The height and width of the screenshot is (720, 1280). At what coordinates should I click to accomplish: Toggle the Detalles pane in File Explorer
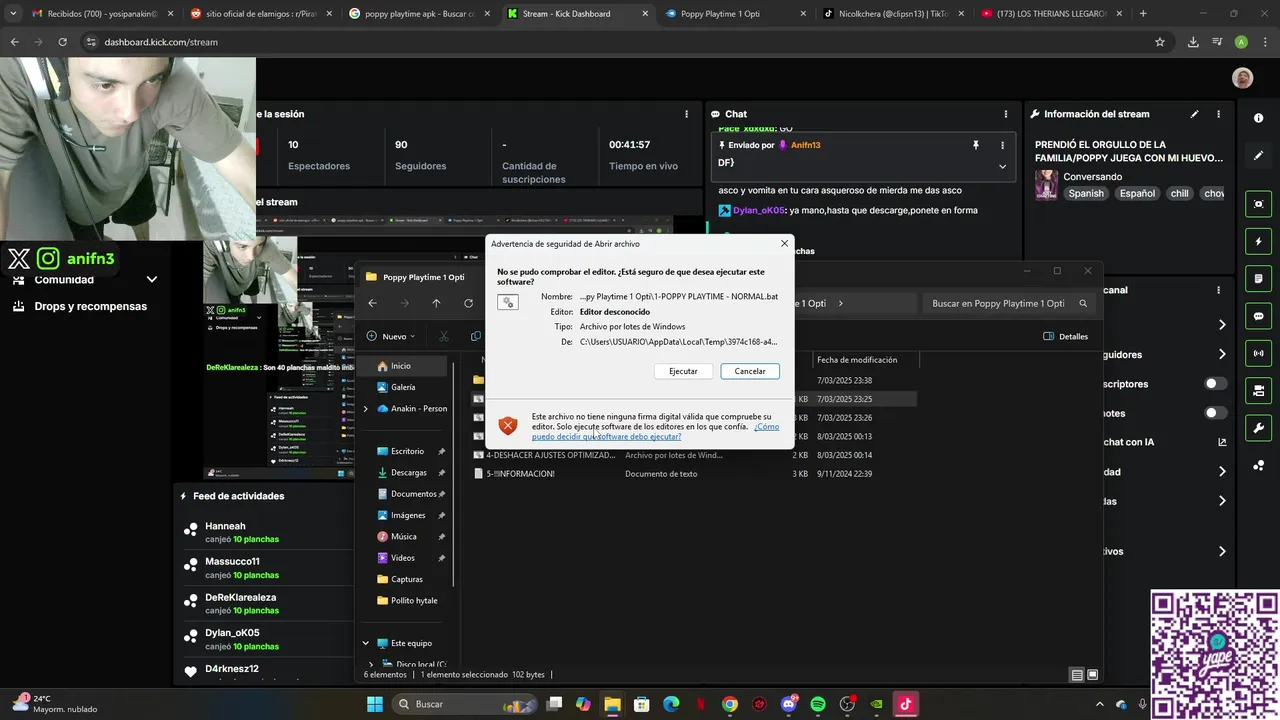click(x=1066, y=336)
